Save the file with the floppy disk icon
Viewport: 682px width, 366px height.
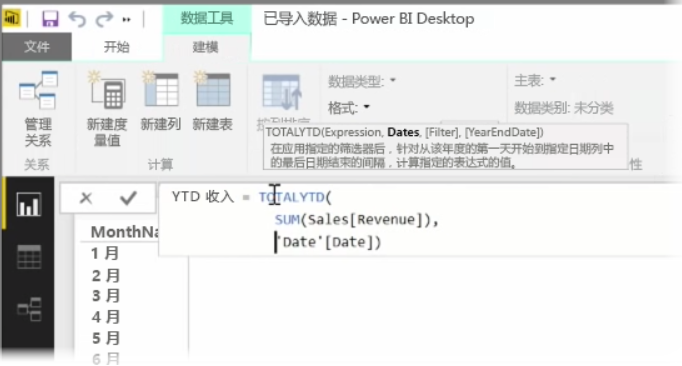50,19
